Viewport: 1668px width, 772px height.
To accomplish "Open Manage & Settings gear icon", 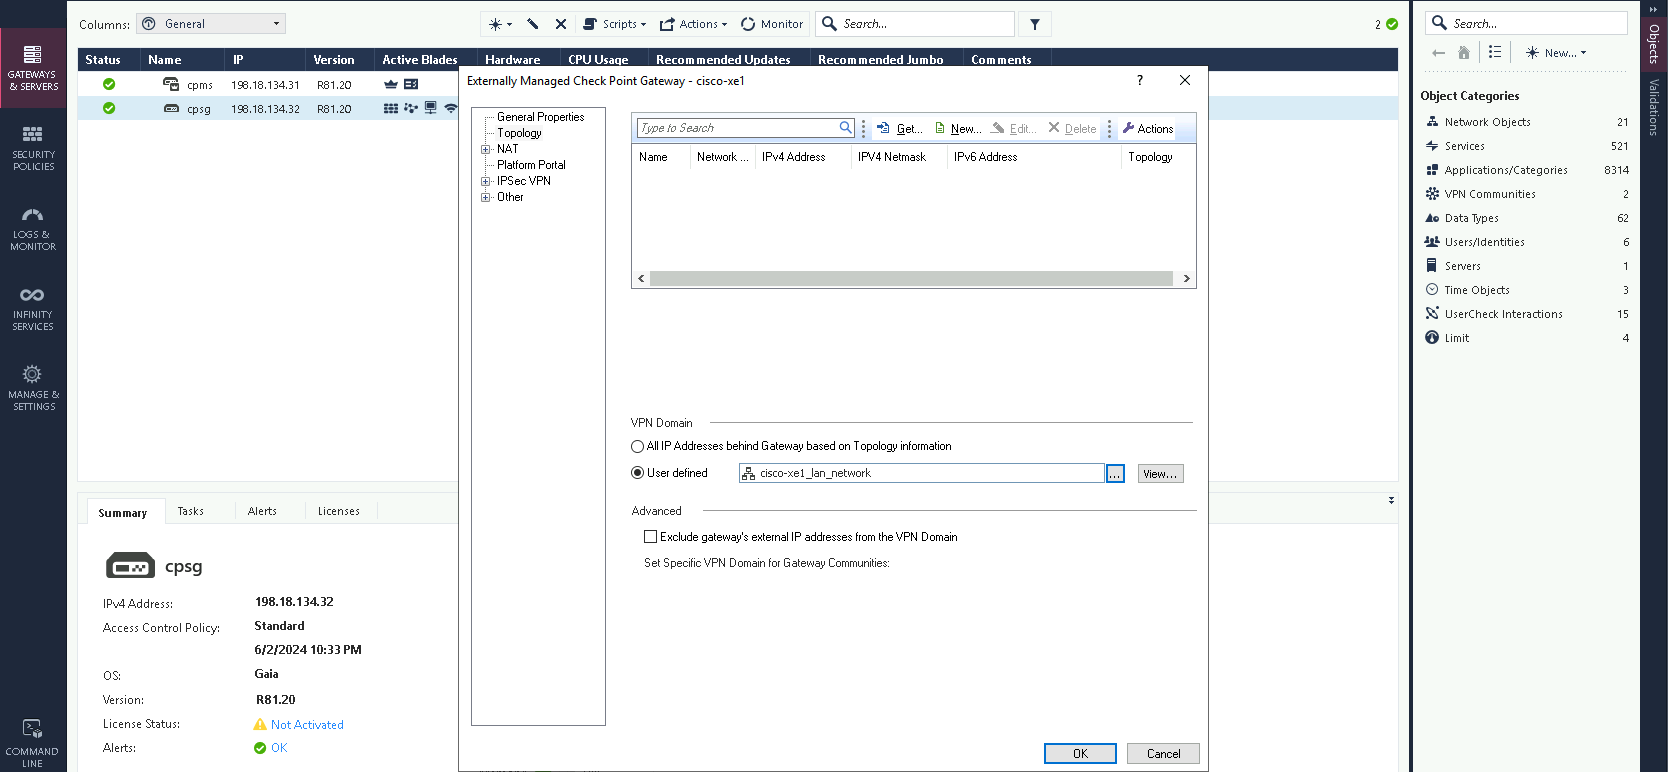I will click(33, 387).
